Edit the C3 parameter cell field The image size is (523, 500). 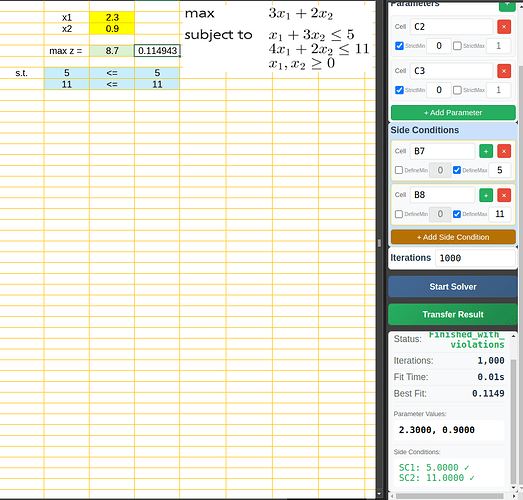click(451, 71)
